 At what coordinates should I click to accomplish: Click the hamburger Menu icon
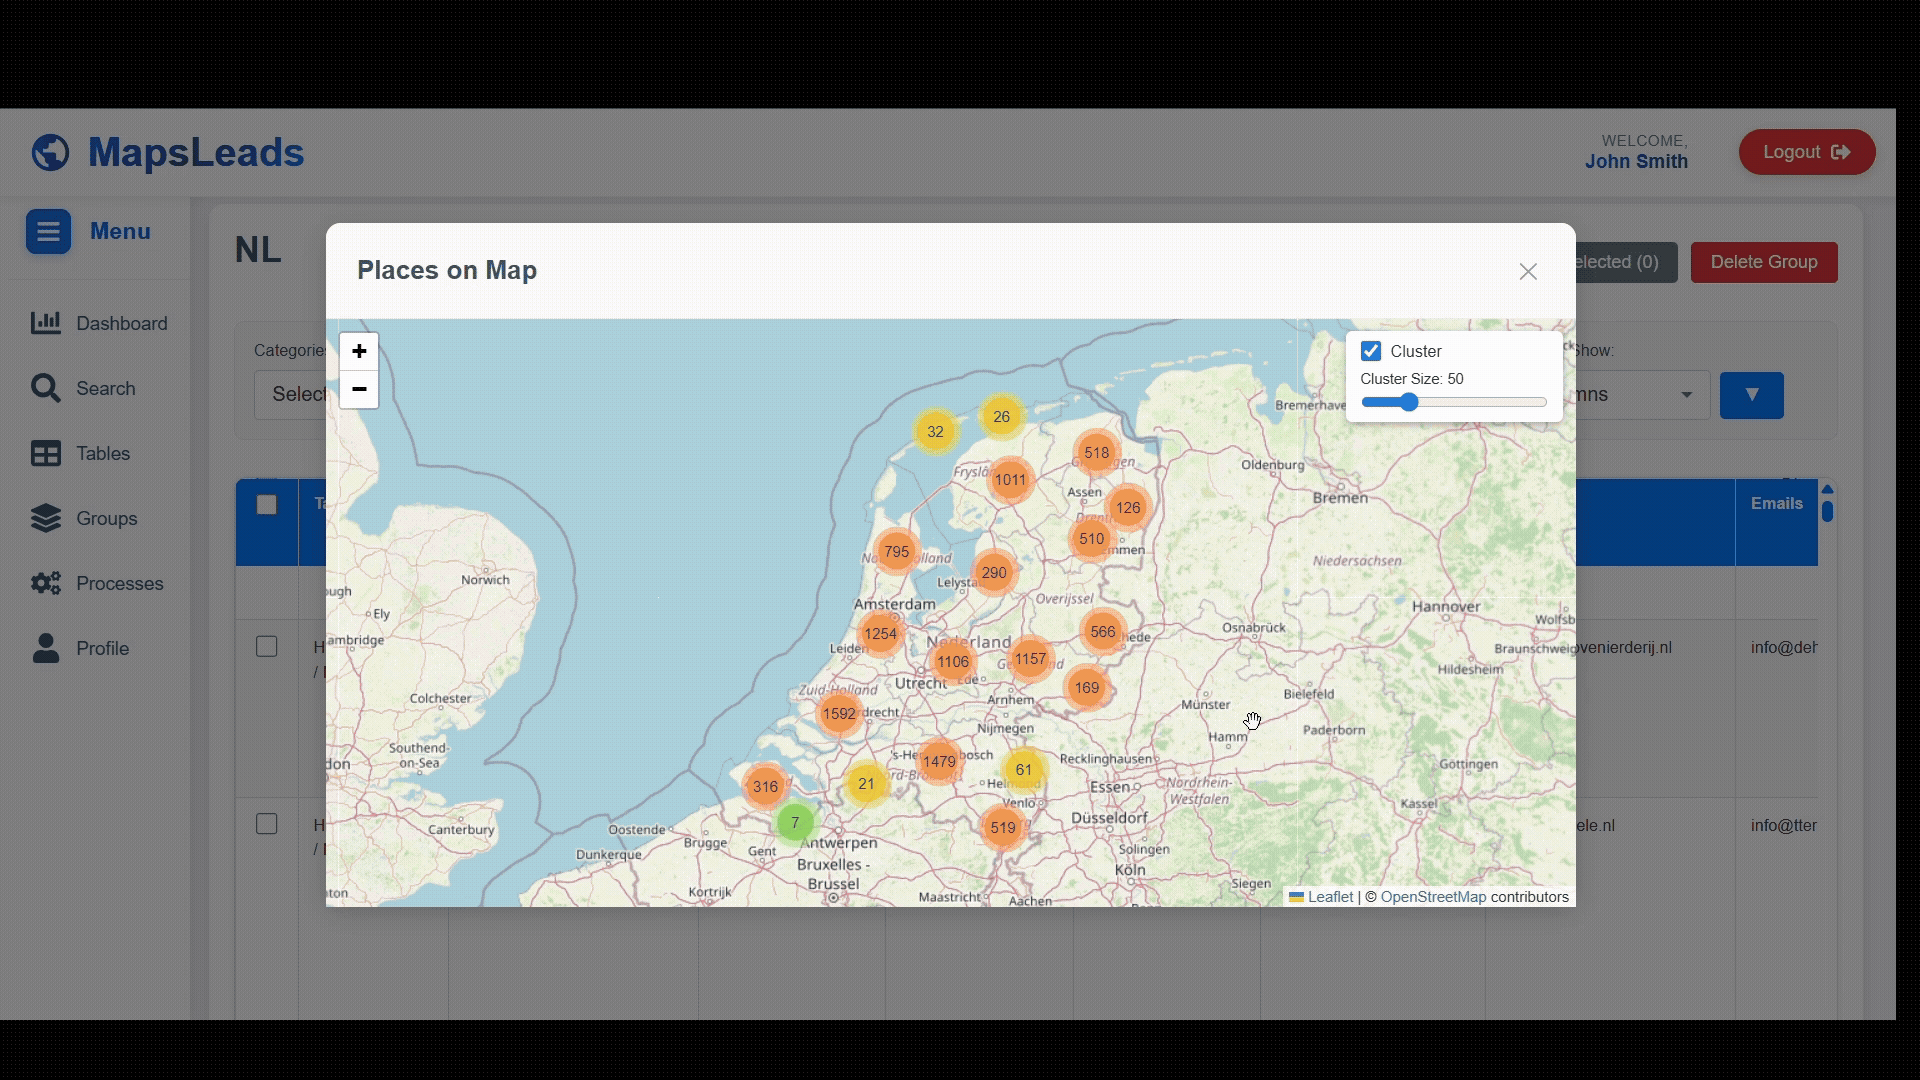pos(48,232)
